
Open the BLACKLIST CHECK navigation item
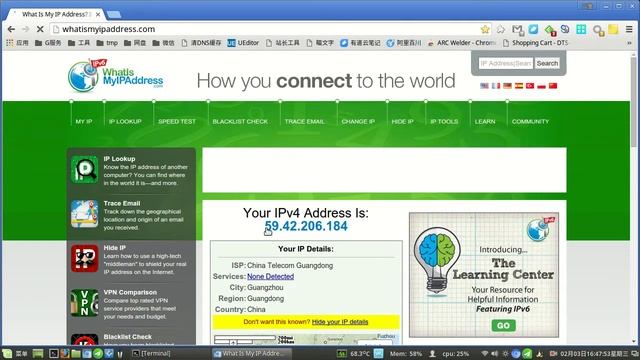(240, 121)
